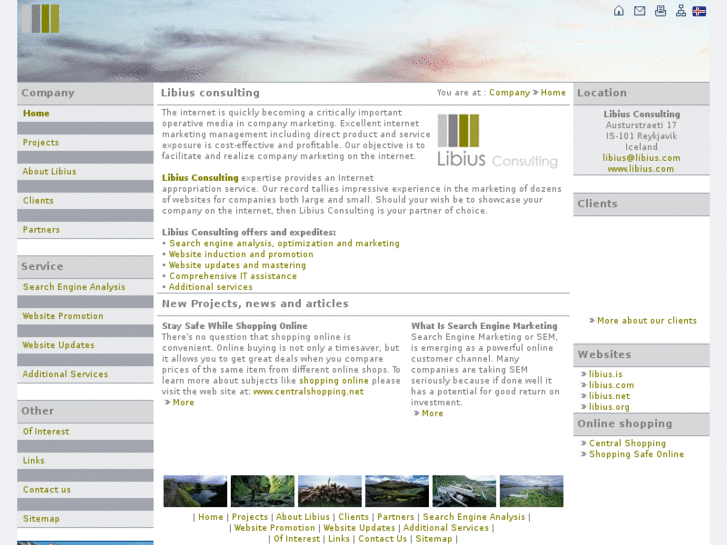
Task: Open Comprehensive IT assistance link
Action: tap(233, 276)
